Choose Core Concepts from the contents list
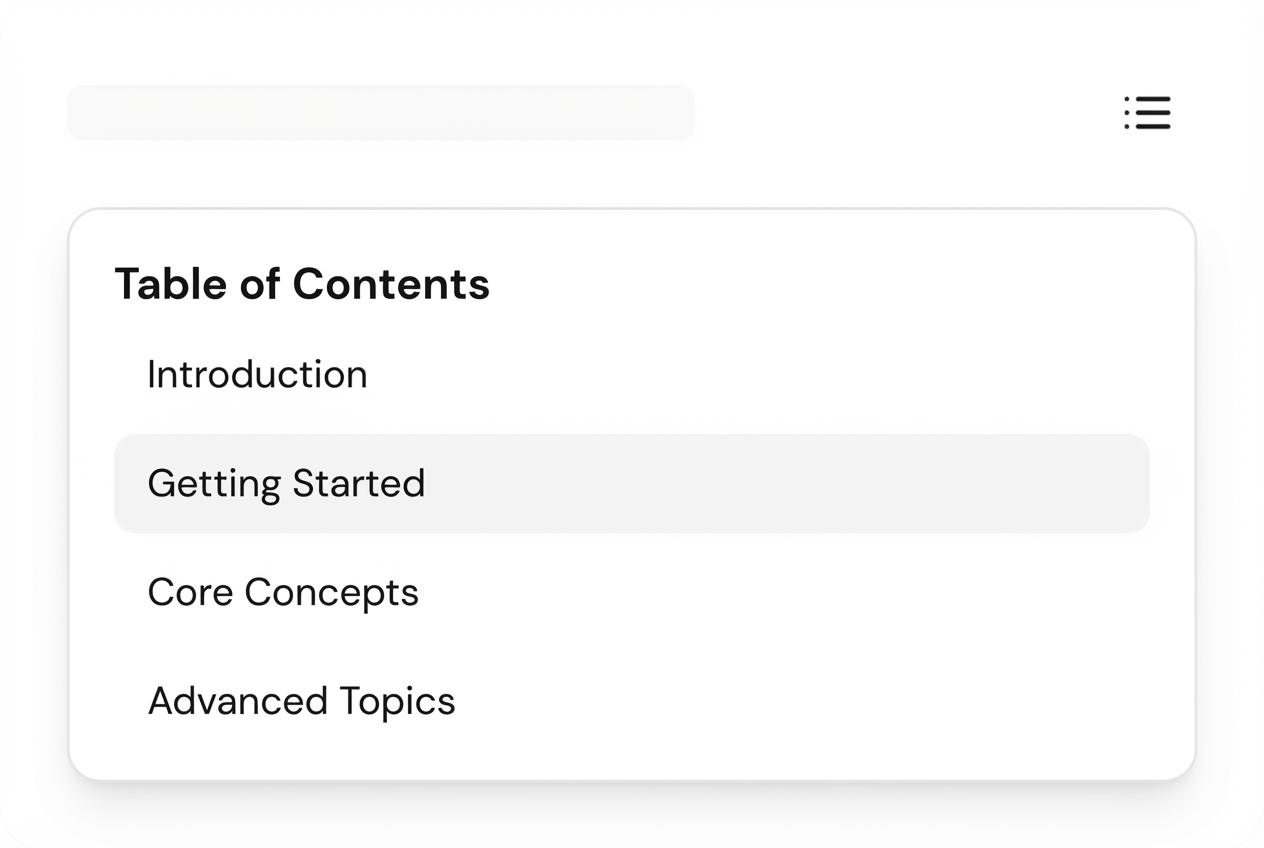 tap(283, 592)
